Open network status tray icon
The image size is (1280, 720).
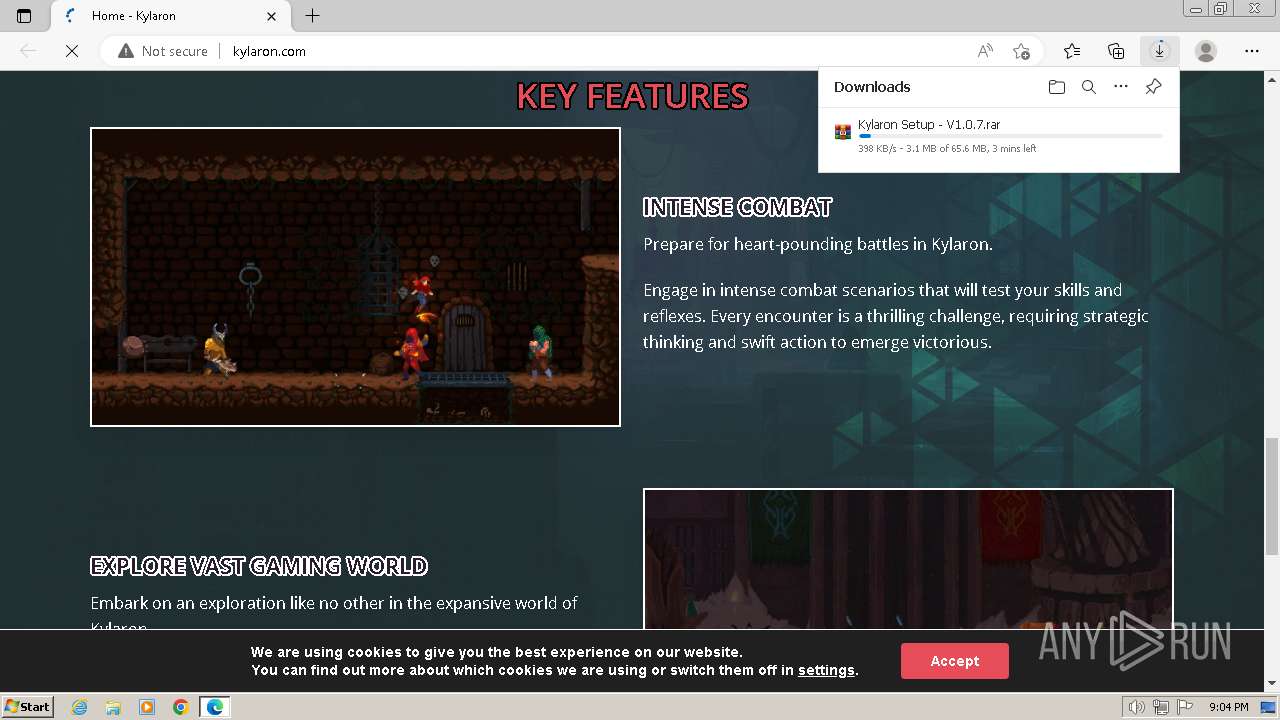[1161, 707]
